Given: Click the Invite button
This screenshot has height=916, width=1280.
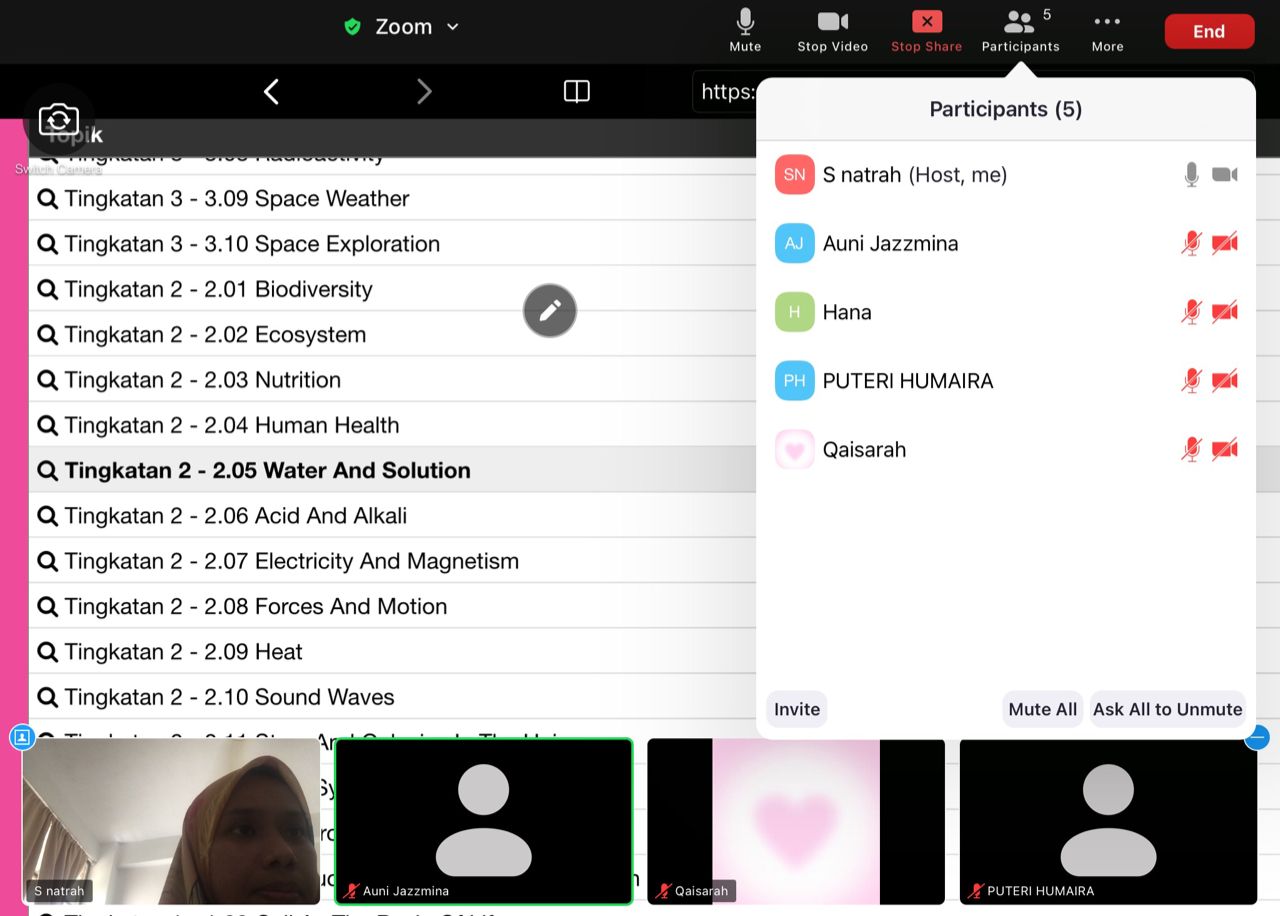Looking at the screenshot, I should tap(797, 709).
